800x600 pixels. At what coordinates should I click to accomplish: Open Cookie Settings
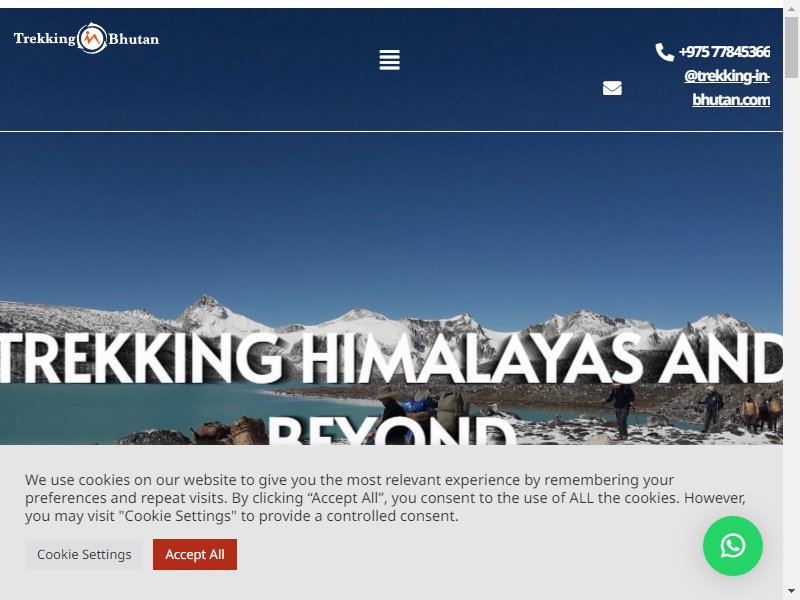pyautogui.click(x=84, y=554)
